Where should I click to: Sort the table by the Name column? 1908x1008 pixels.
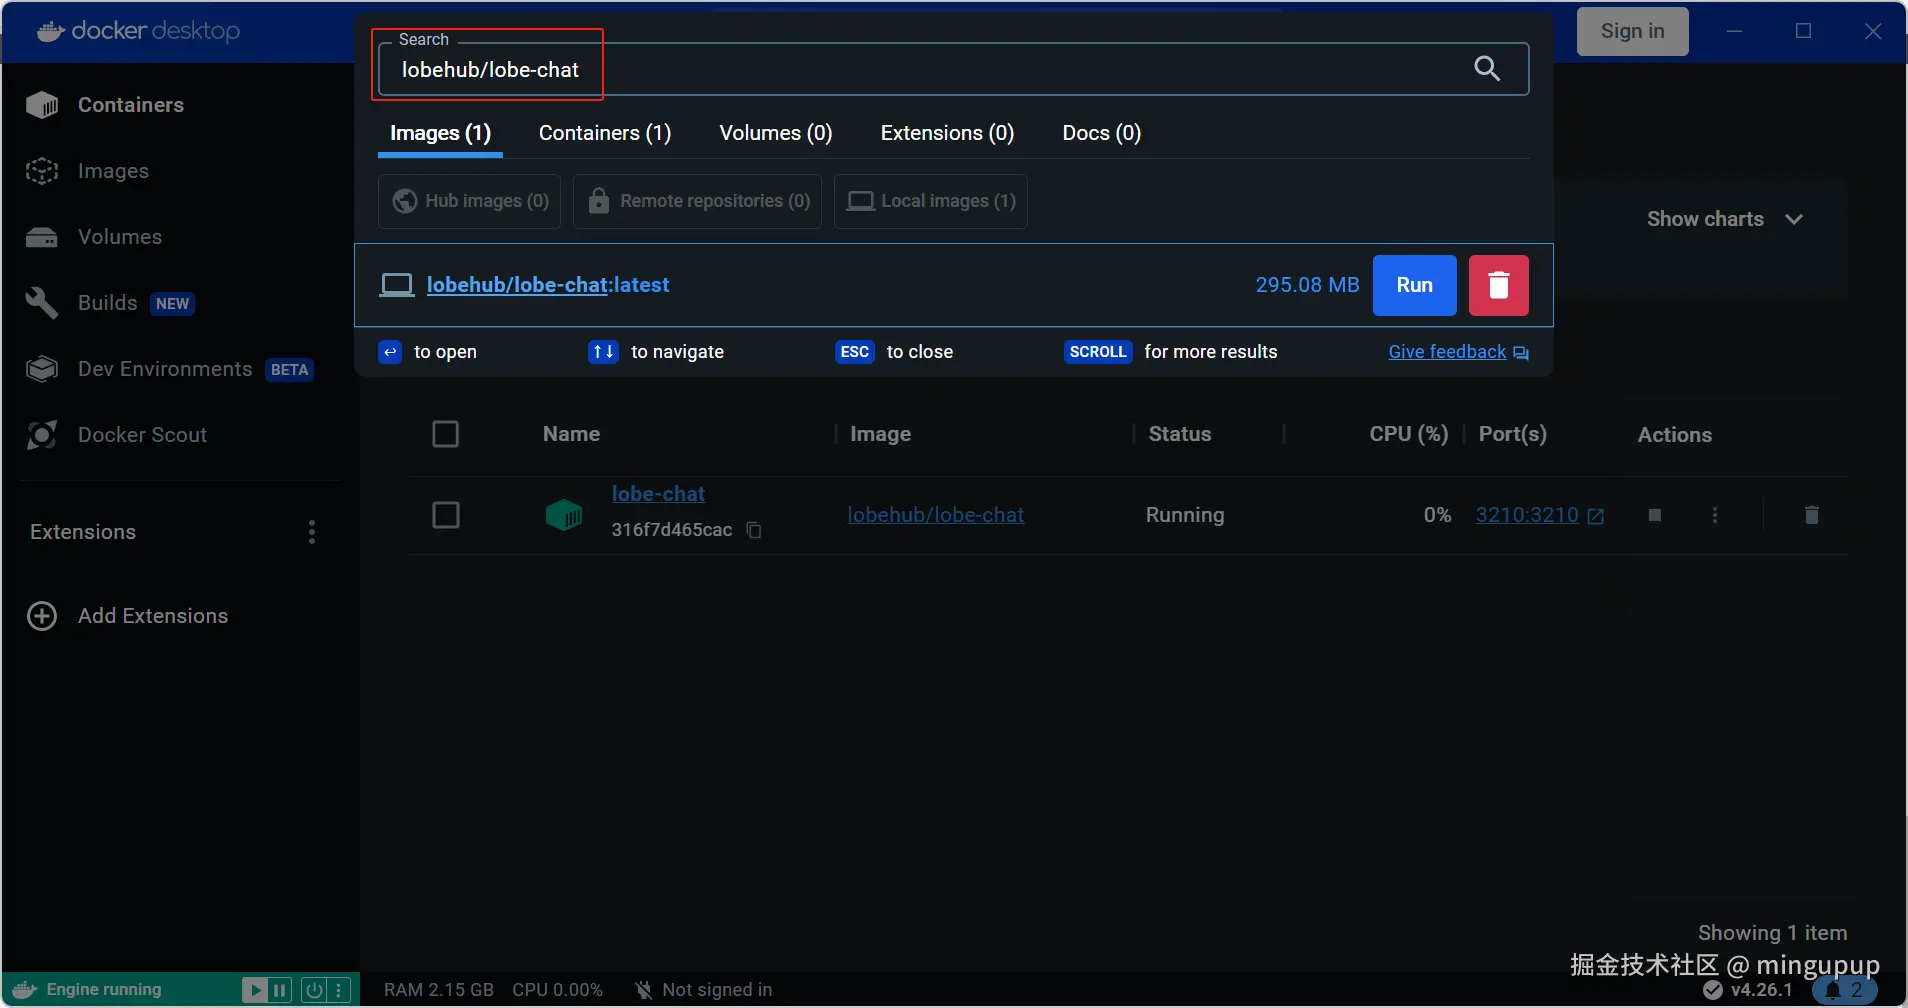pos(571,434)
